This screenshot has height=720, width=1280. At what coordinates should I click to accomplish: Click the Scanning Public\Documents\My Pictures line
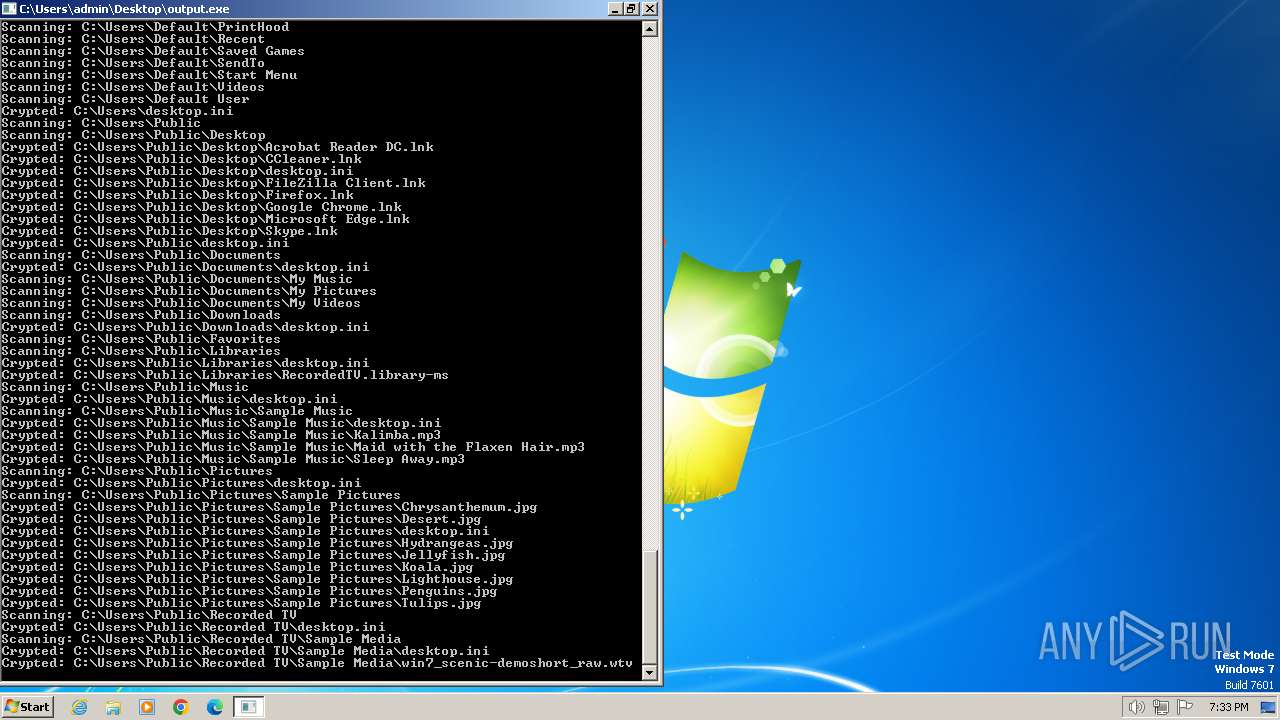(x=189, y=291)
